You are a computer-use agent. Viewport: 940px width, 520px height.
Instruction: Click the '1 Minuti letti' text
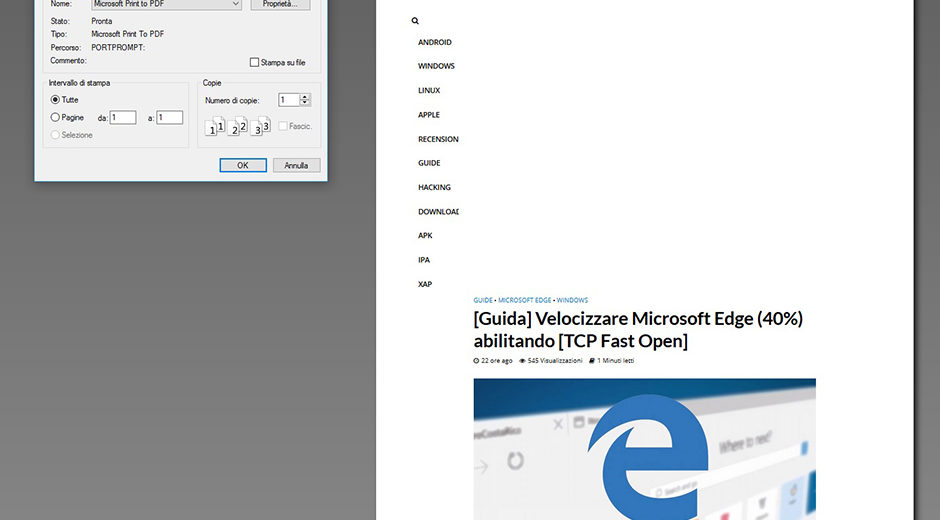(x=616, y=361)
